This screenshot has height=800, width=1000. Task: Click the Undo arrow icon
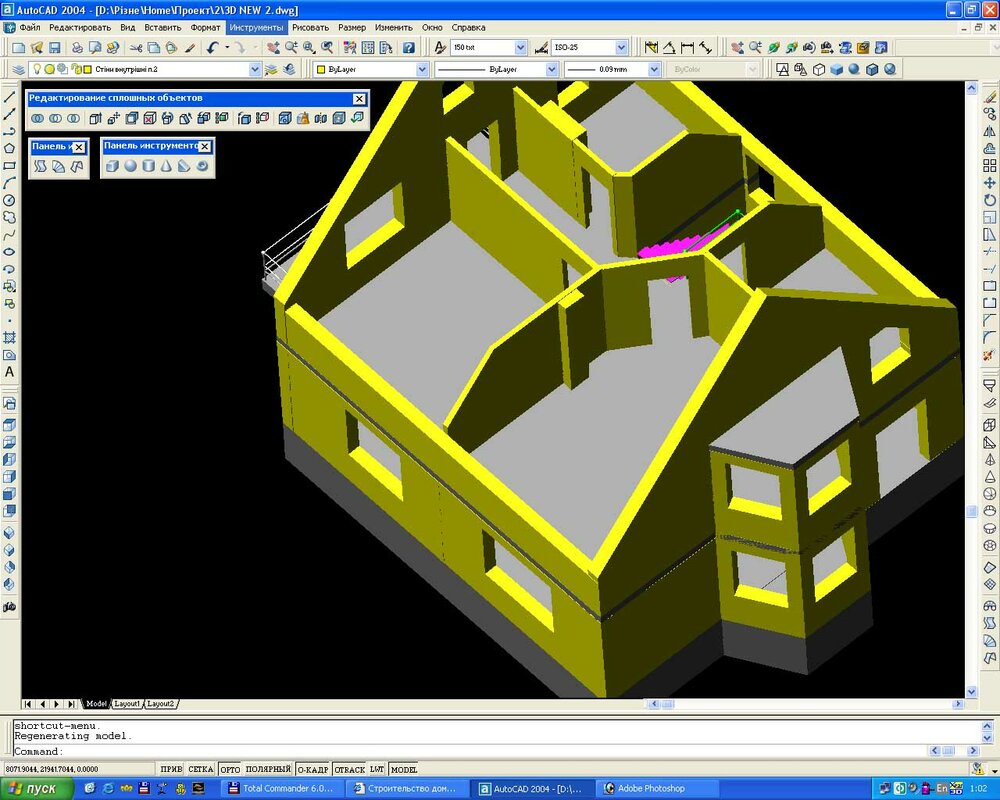[x=213, y=47]
